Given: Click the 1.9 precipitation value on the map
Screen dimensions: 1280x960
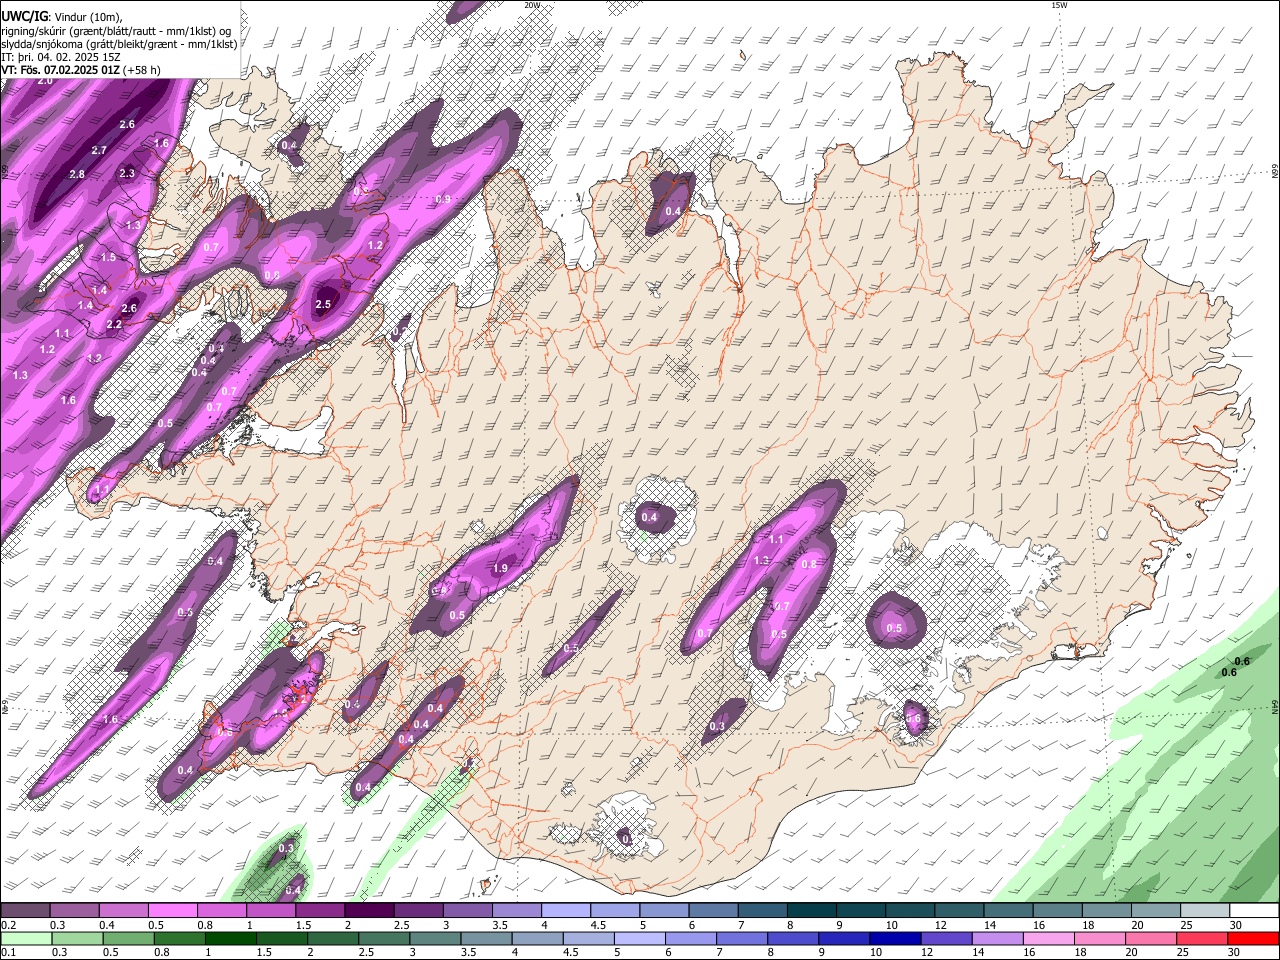Looking at the screenshot, I should coord(501,568).
